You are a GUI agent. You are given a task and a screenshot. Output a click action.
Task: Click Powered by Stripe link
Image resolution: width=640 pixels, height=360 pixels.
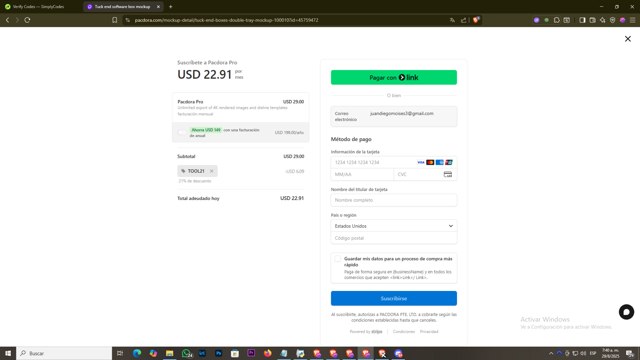point(366,331)
